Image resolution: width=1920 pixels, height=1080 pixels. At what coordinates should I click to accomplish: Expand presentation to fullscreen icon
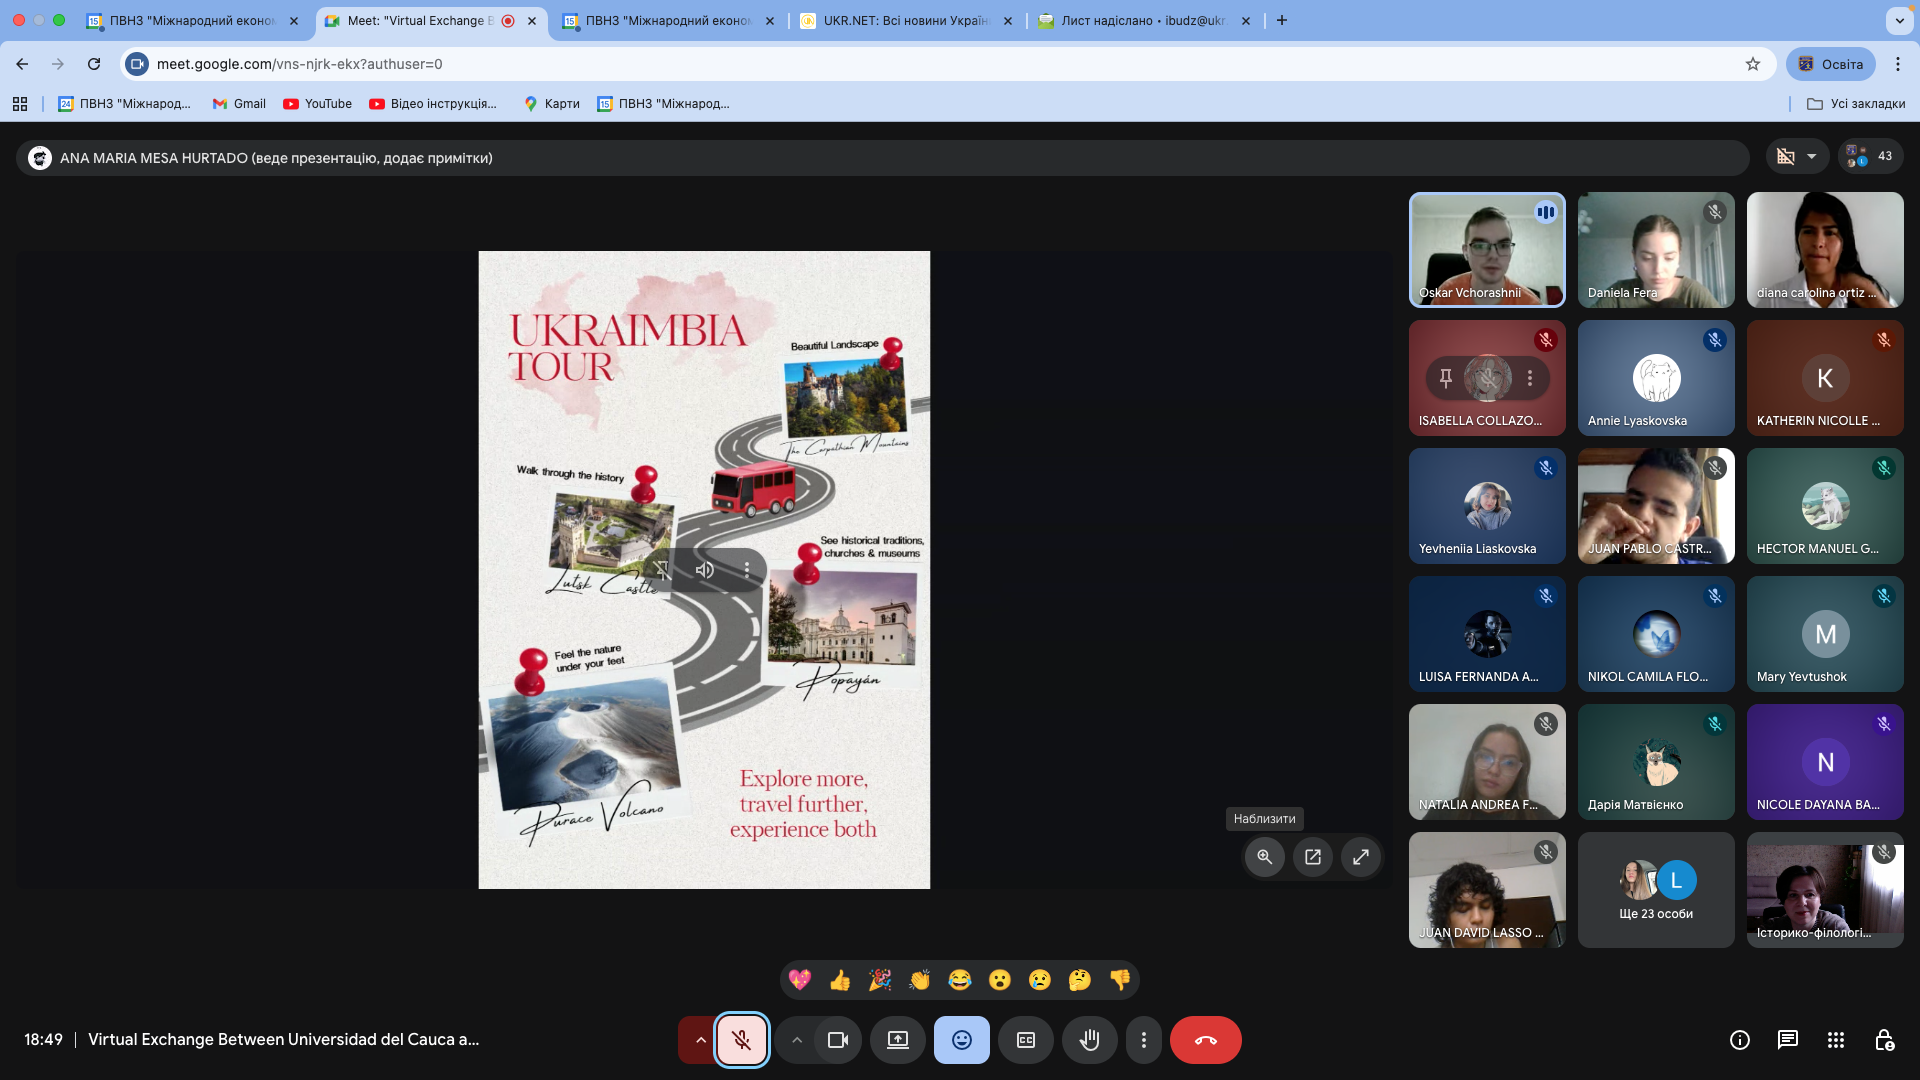(1360, 857)
